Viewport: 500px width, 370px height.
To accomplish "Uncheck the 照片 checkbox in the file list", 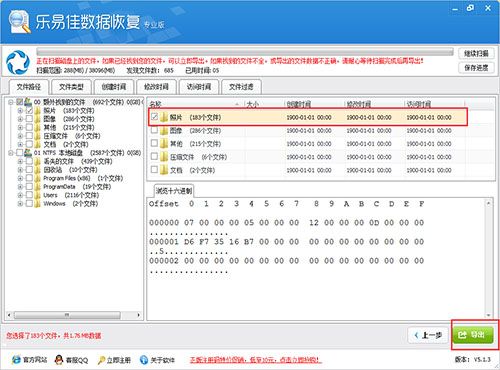I will click(154, 117).
